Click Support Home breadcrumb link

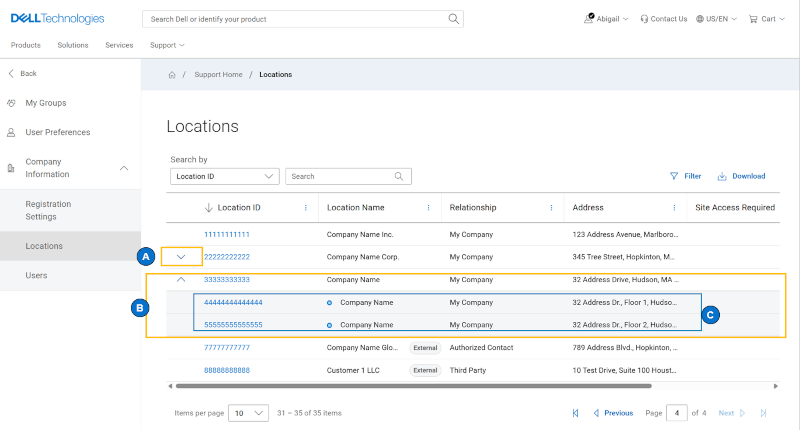[218, 74]
